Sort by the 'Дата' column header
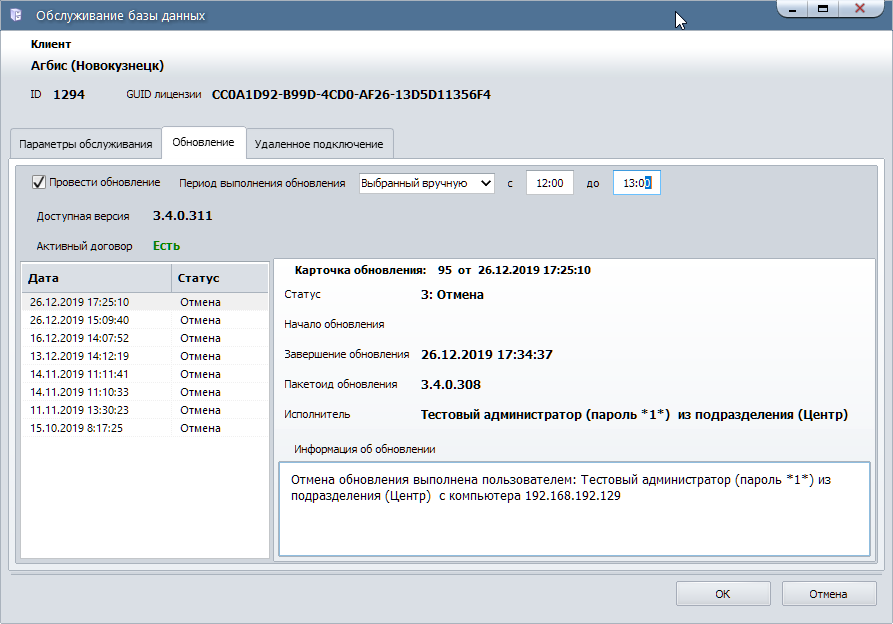This screenshot has height=624, width=893. pyautogui.click(x=96, y=278)
